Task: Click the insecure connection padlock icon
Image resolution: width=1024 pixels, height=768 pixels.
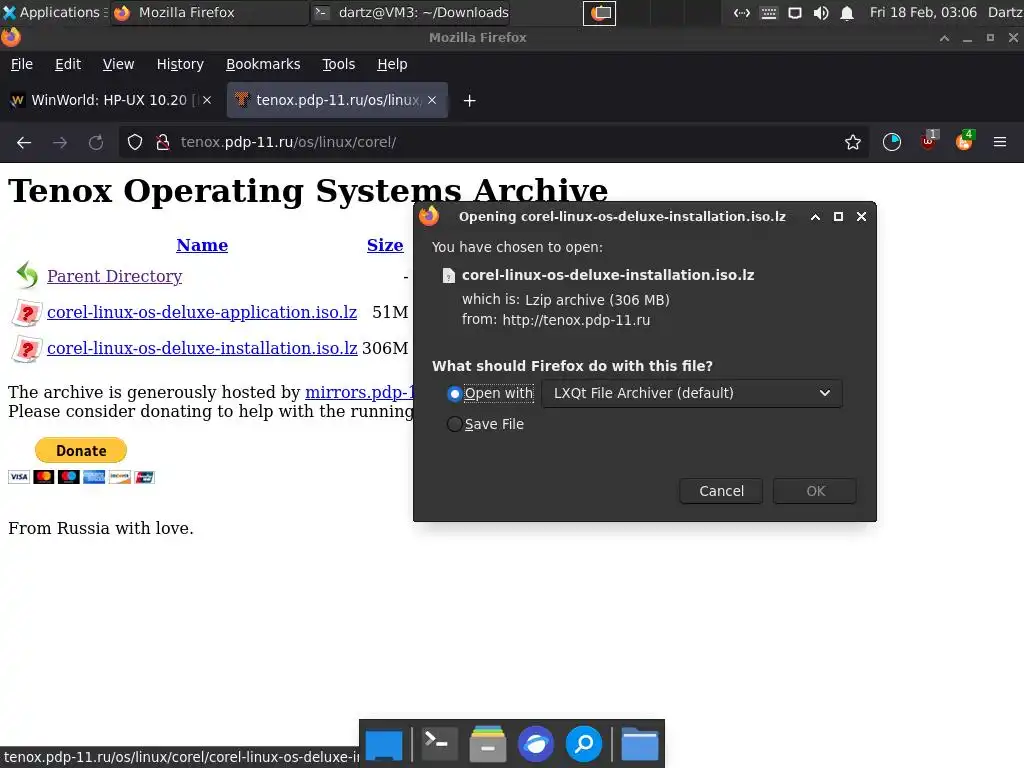Action: pos(163,142)
